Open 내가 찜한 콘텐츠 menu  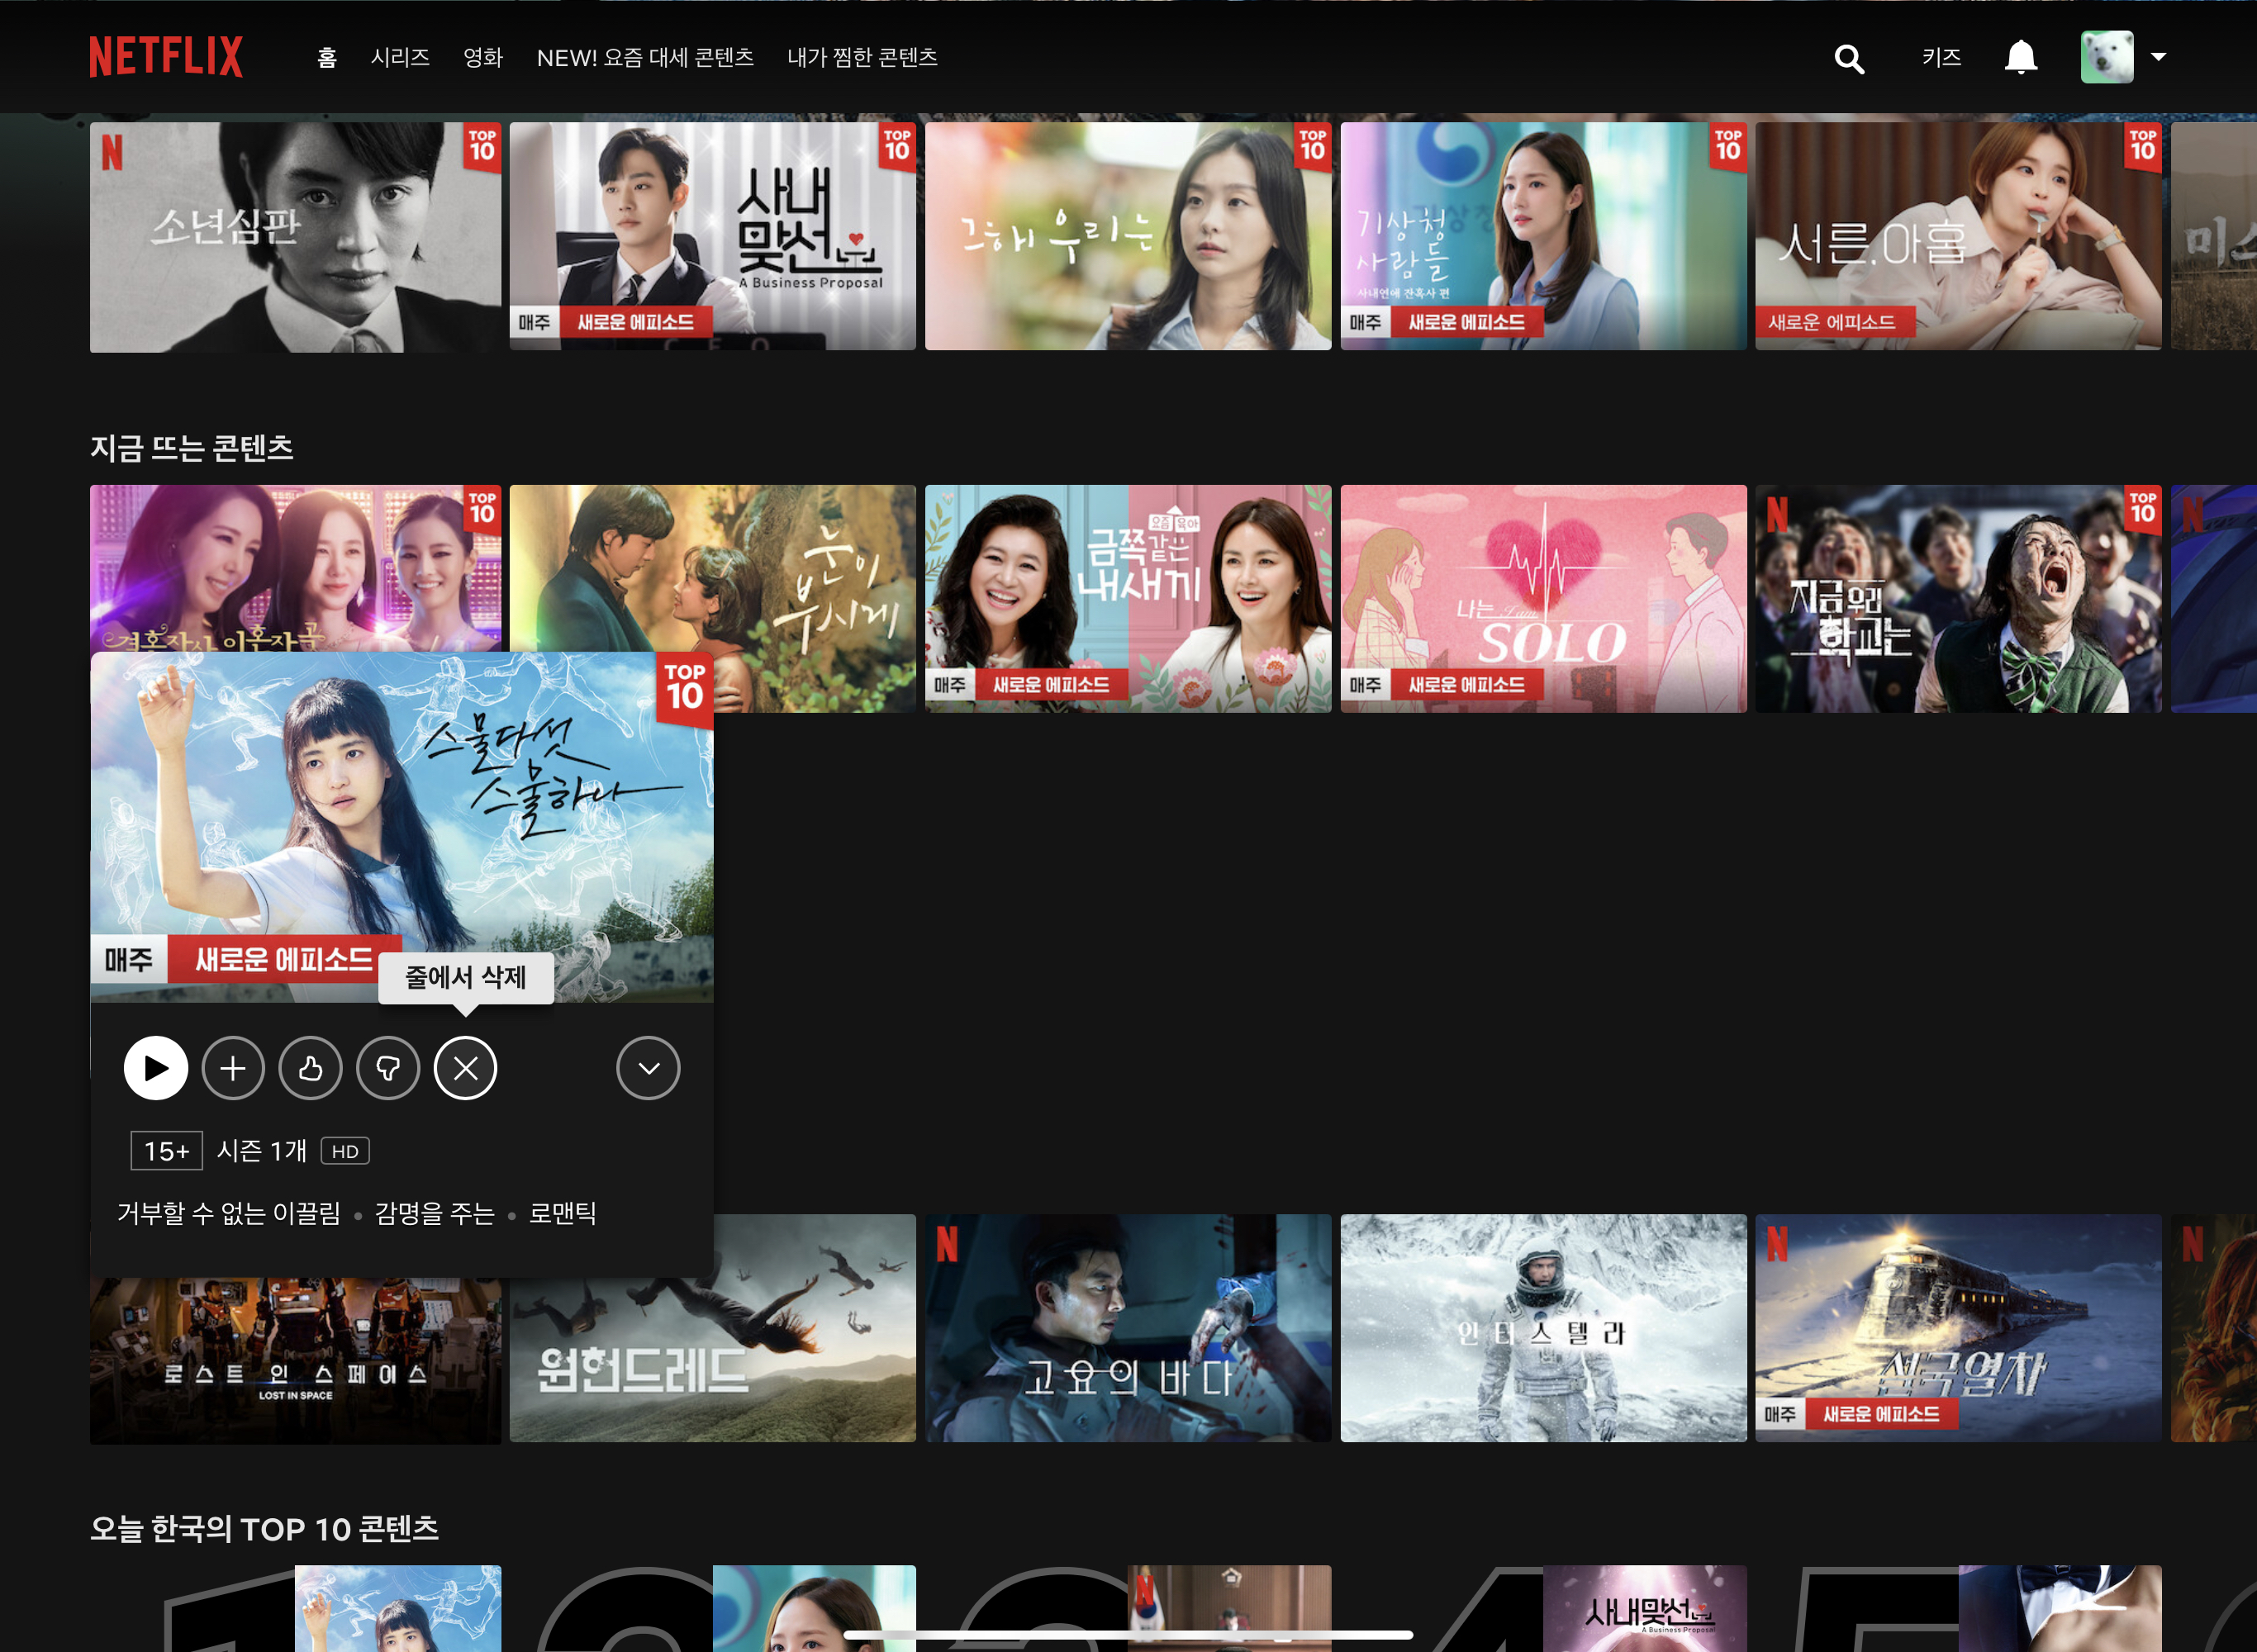point(862,58)
